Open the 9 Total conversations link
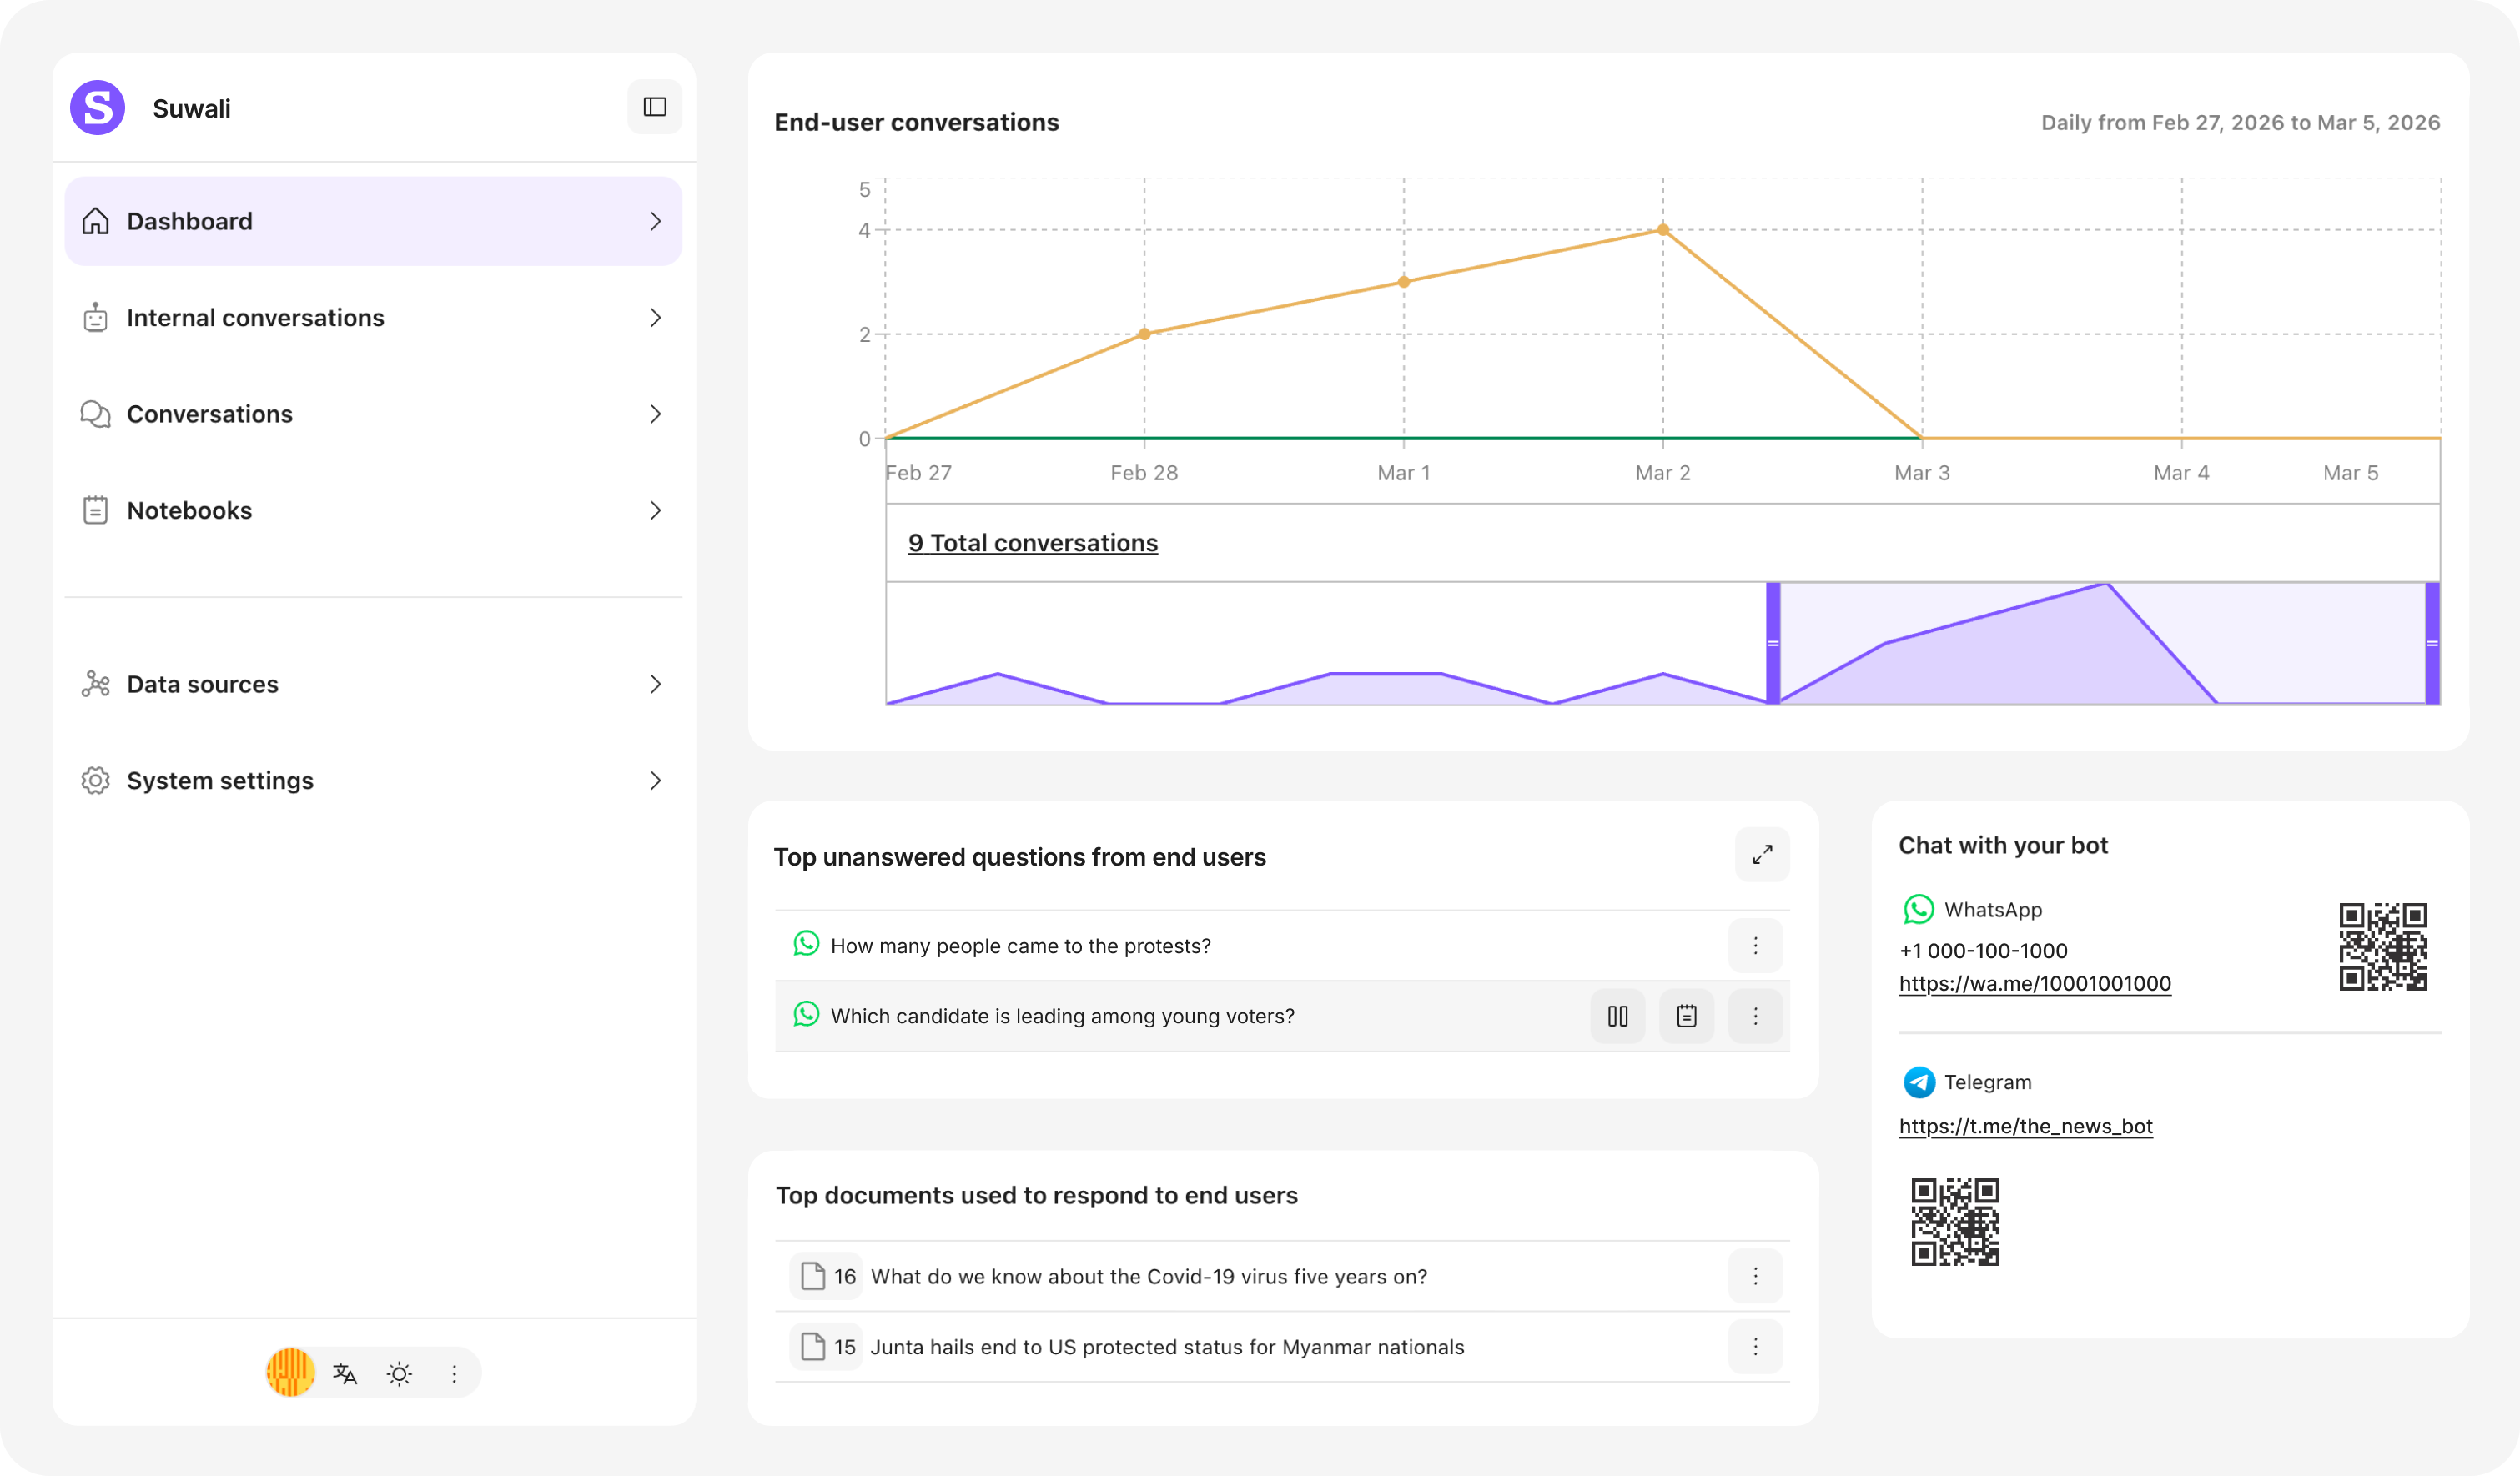Viewport: 2520px width, 1476px height. point(1032,543)
